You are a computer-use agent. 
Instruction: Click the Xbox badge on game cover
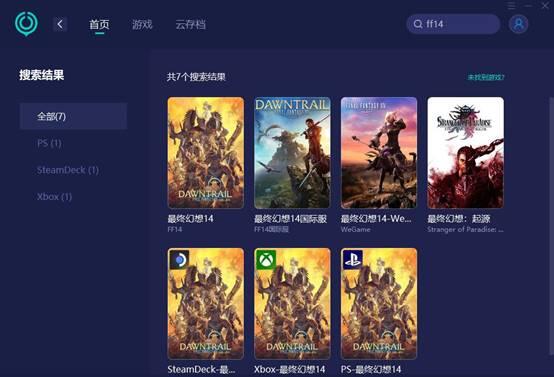pos(265,260)
